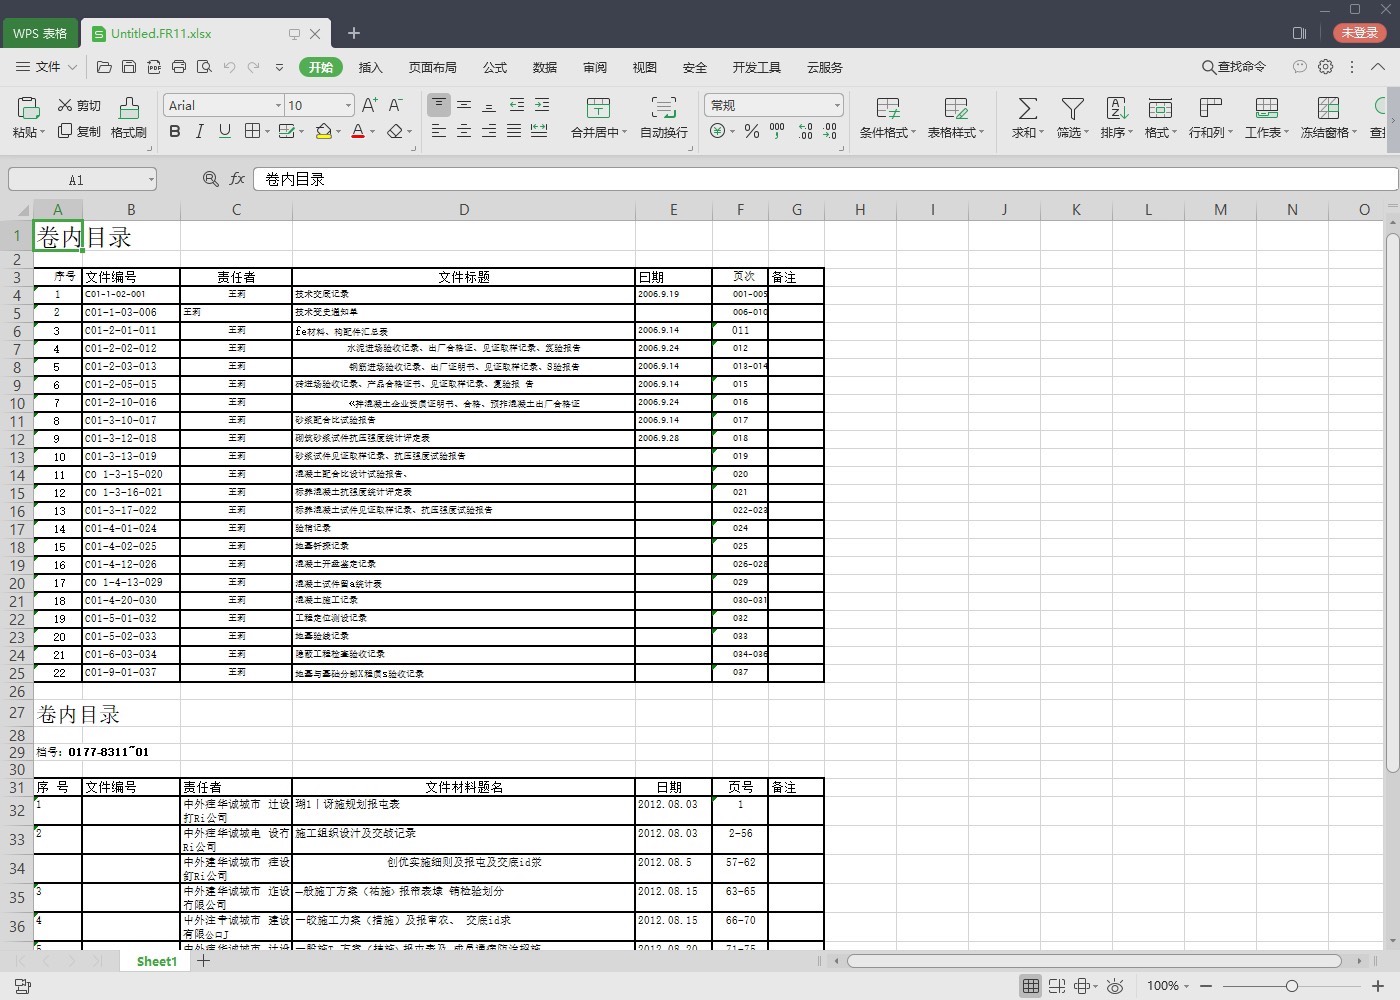The image size is (1400, 1000).
Task: Align cell text to the left
Action: tap(439, 131)
